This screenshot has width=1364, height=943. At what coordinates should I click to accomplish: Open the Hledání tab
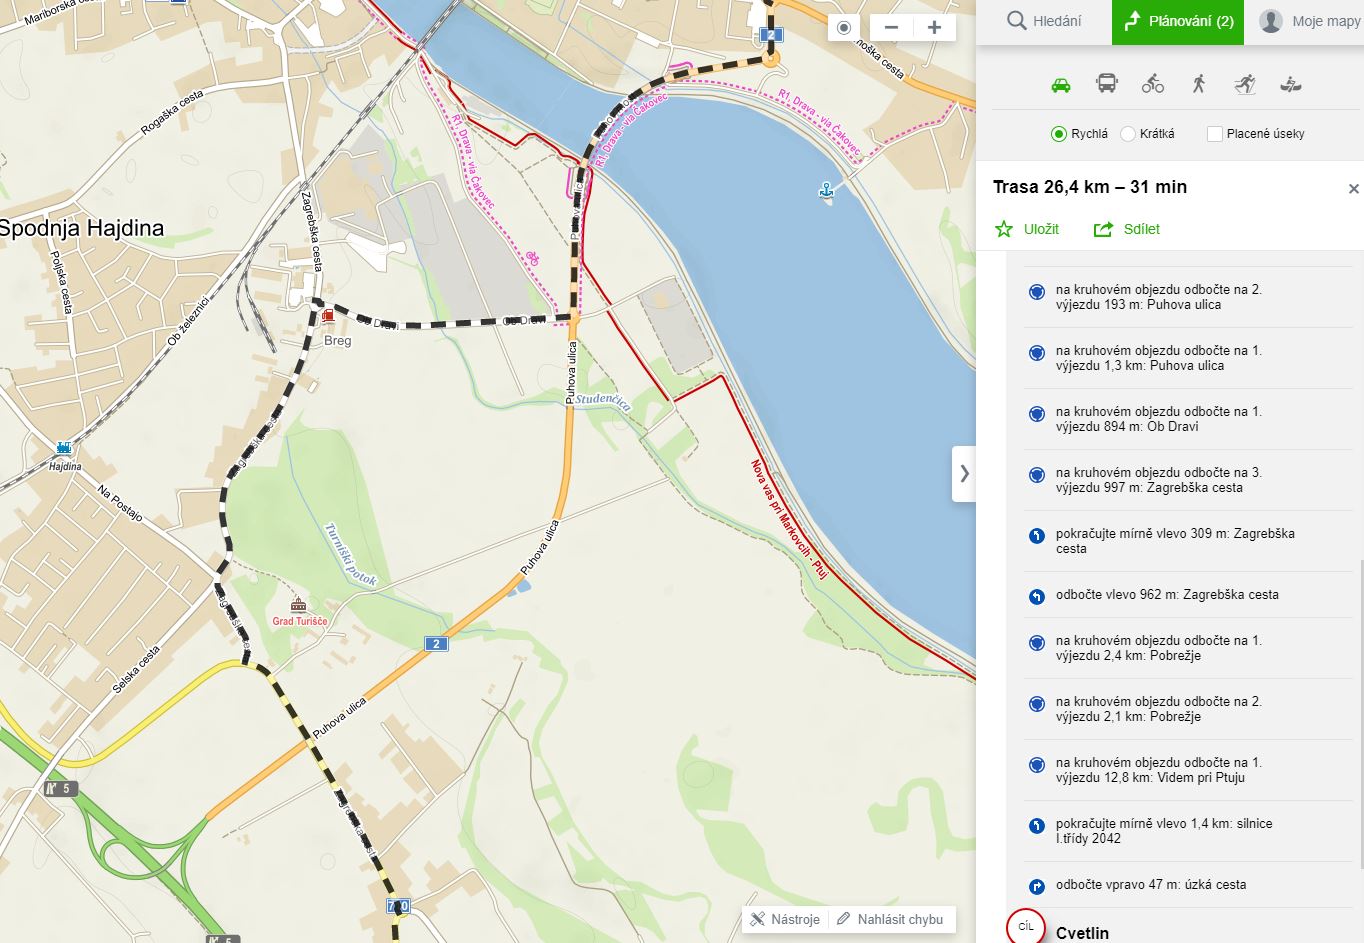1044,21
